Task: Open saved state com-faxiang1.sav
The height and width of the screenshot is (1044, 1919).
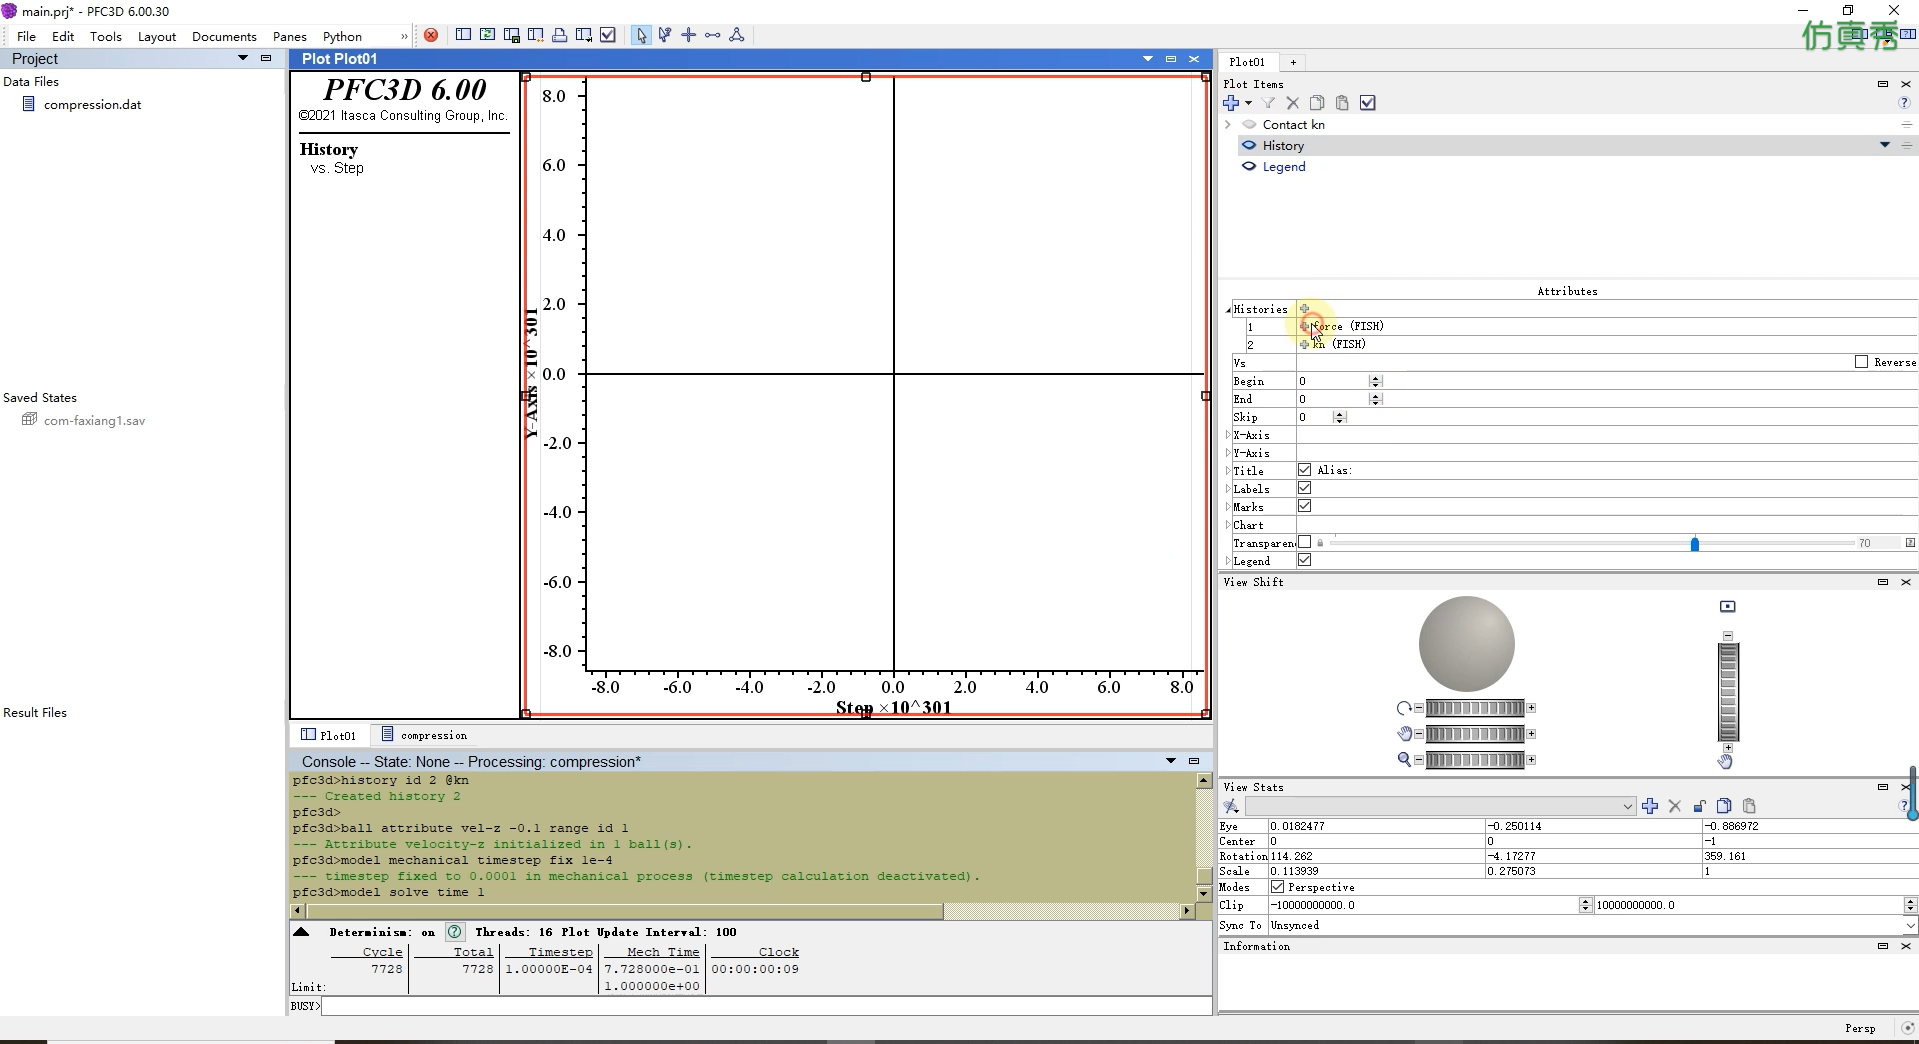Action: click(x=94, y=420)
